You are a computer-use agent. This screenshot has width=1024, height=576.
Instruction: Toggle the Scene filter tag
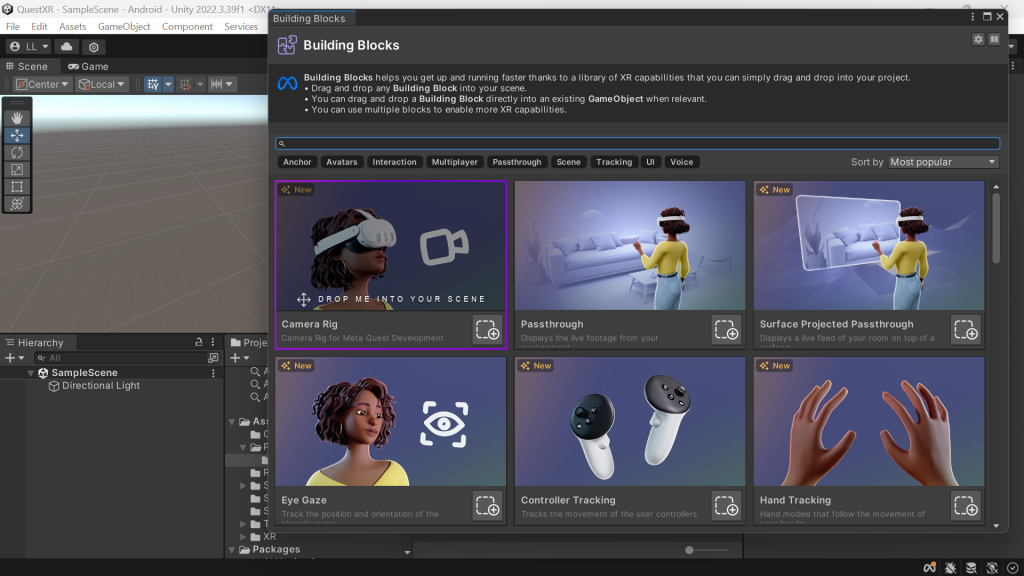568,162
